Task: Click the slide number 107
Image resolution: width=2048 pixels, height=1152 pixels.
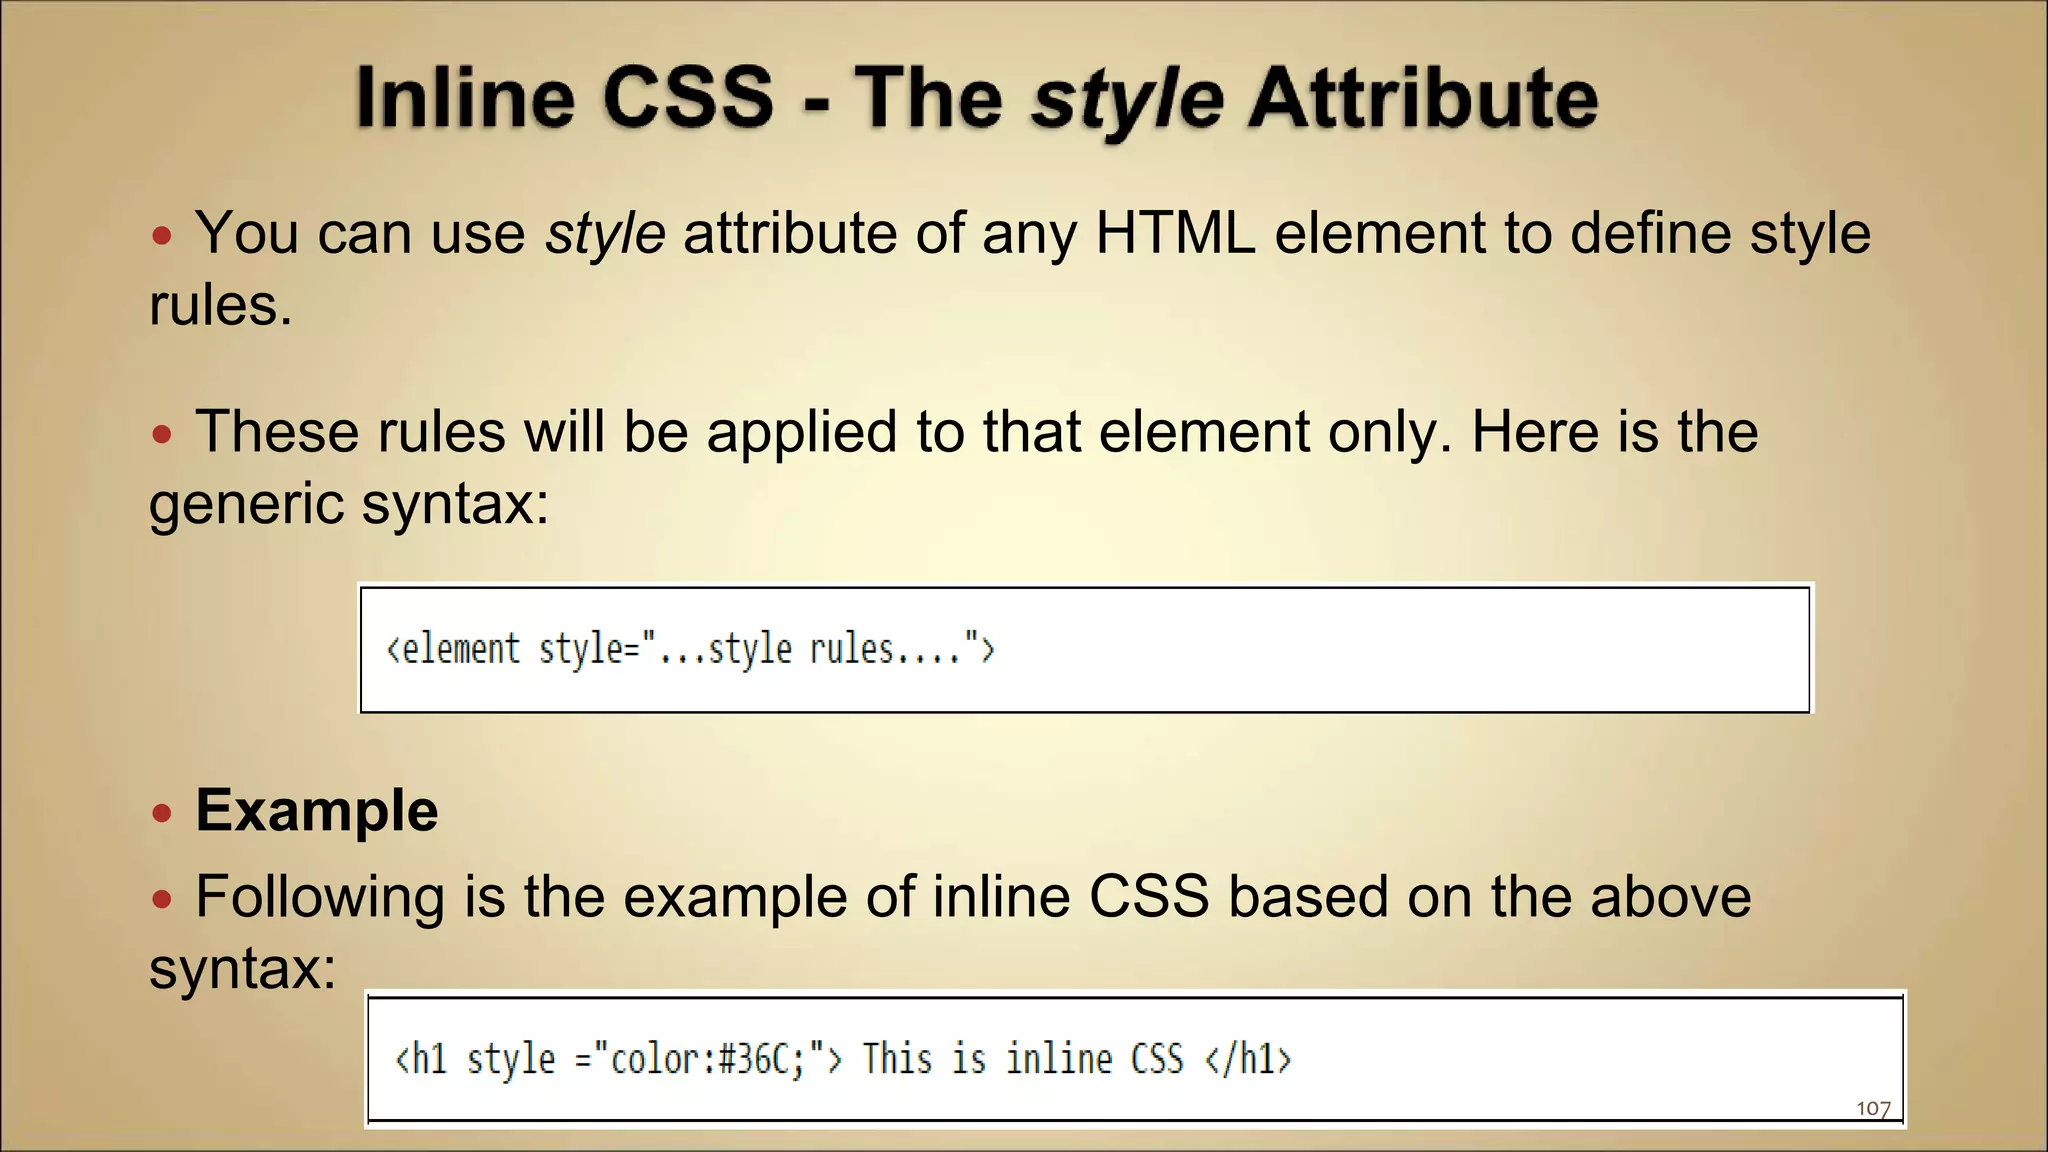Action: pyautogui.click(x=1873, y=1109)
